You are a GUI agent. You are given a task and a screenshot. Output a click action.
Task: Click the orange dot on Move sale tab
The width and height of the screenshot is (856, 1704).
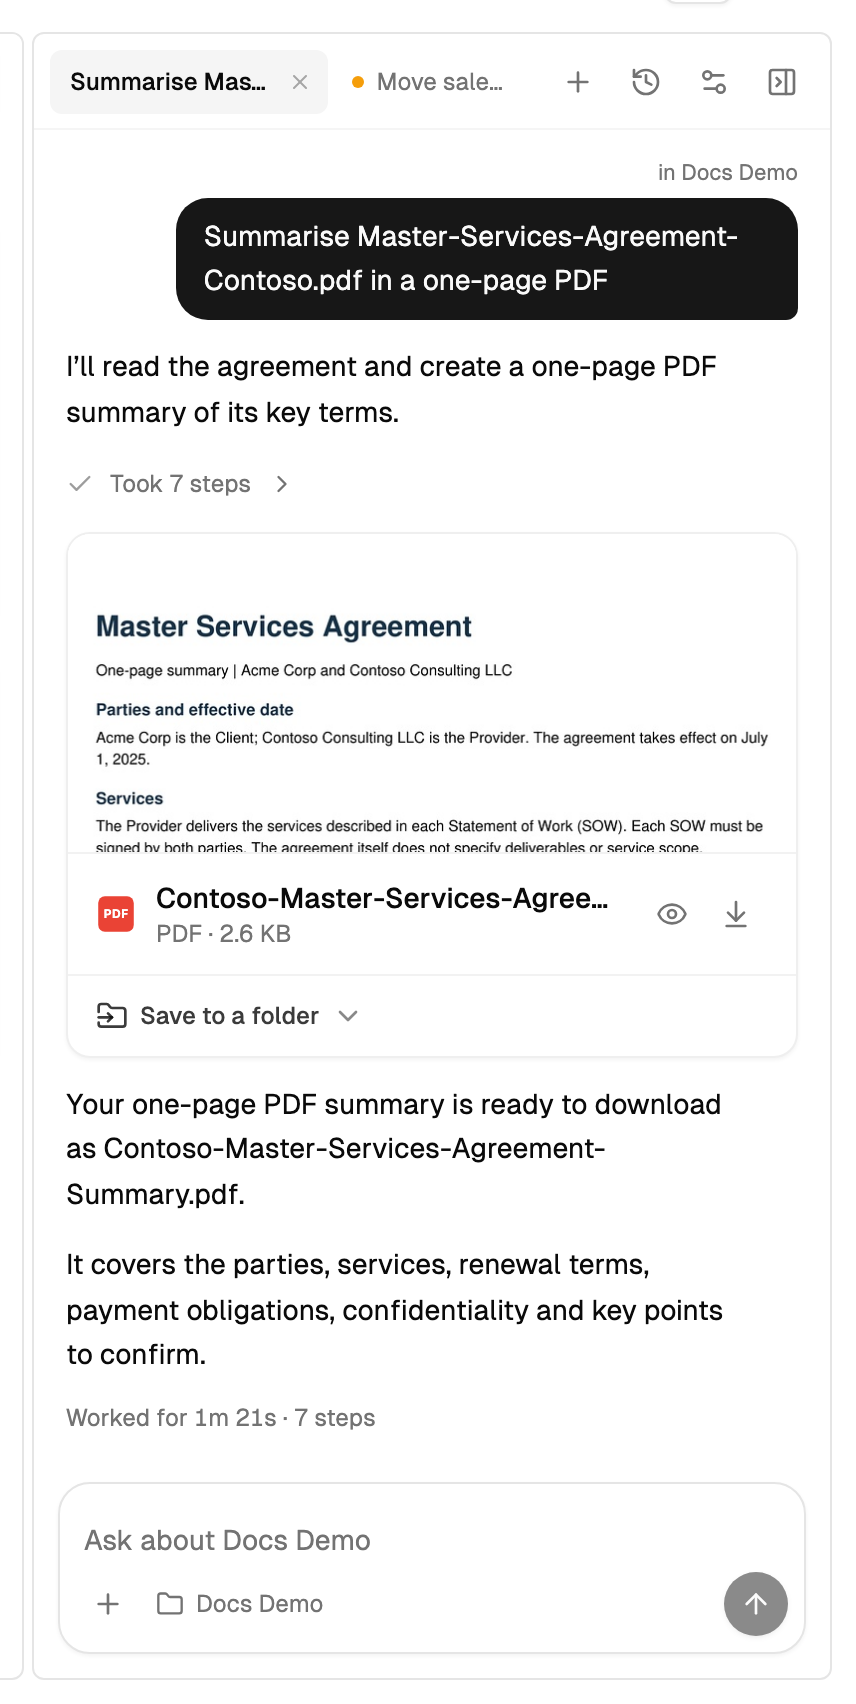click(358, 82)
